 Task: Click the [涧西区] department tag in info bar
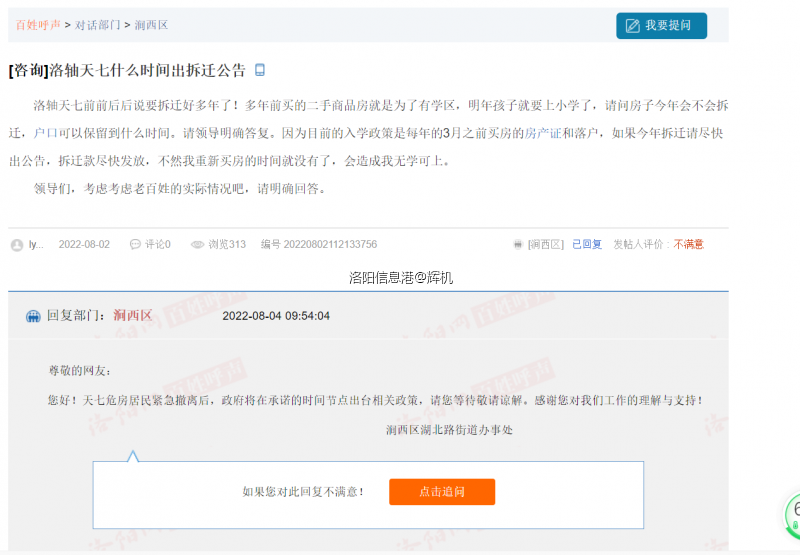[546, 244]
